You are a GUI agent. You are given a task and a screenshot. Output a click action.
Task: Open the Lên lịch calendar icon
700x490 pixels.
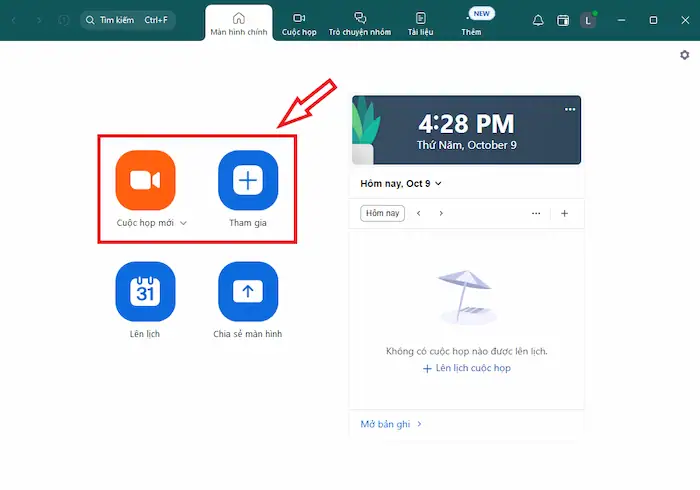(x=145, y=291)
